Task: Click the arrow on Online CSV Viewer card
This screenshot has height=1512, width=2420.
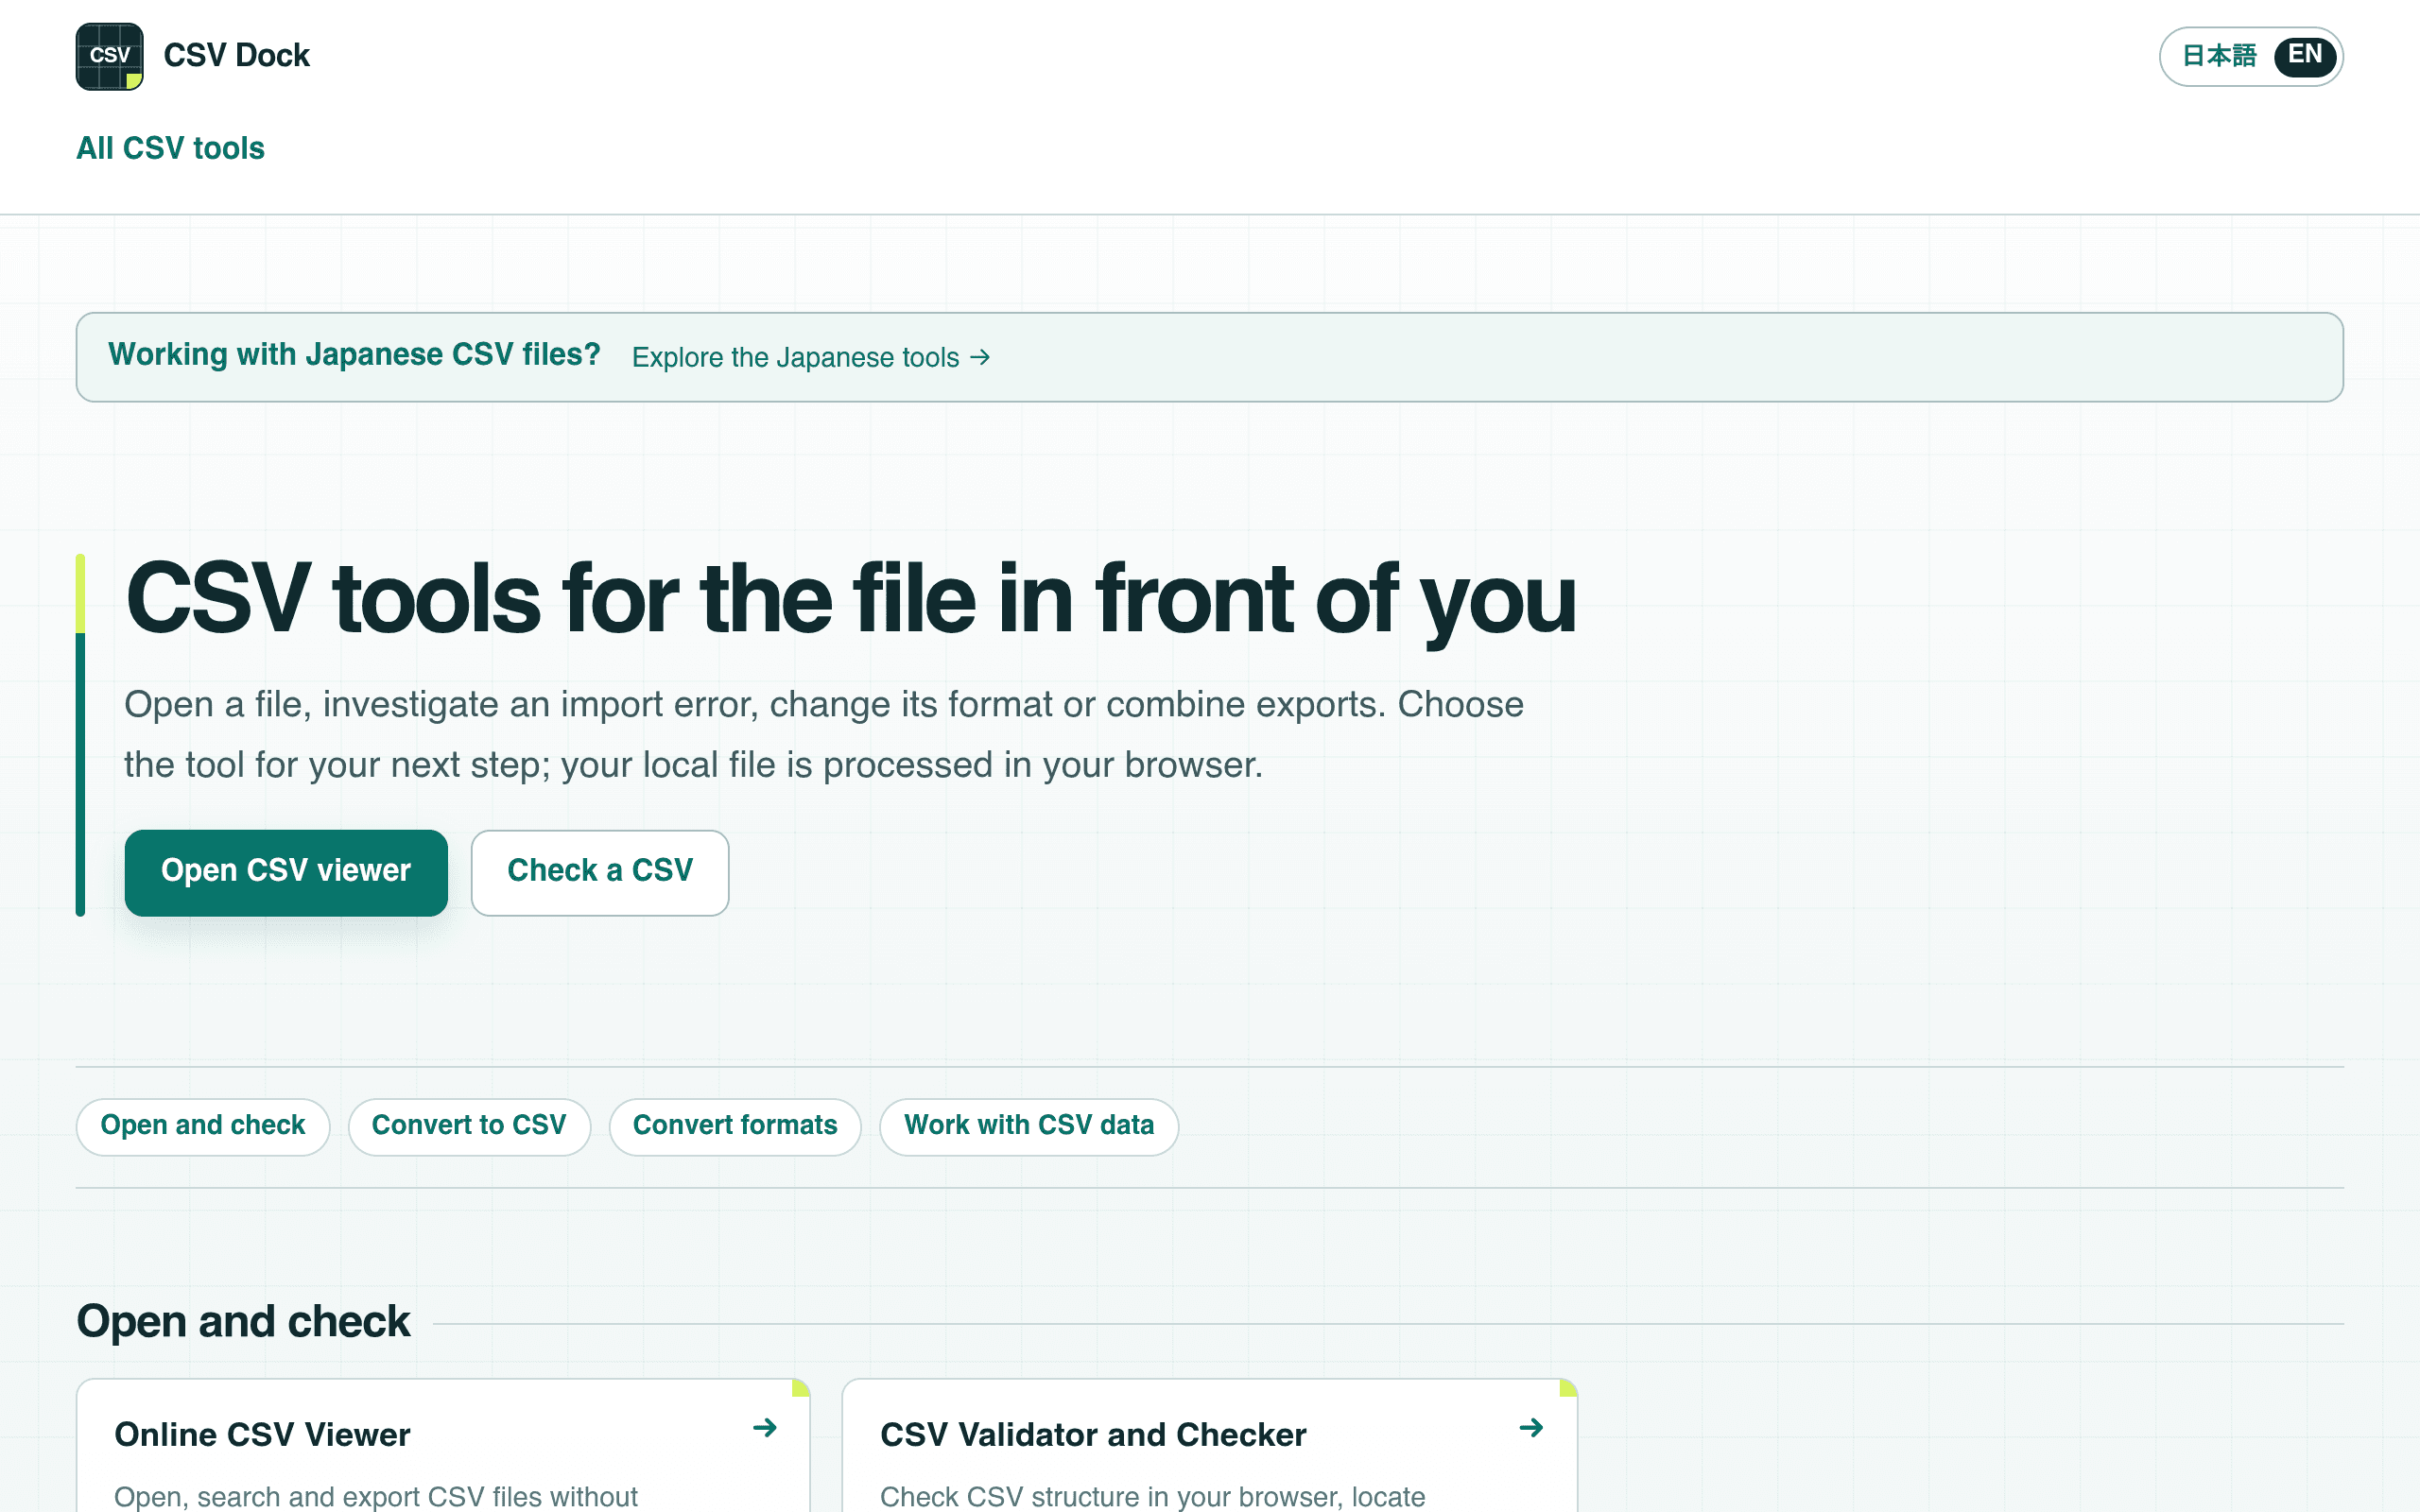Action: (x=765, y=1428)
